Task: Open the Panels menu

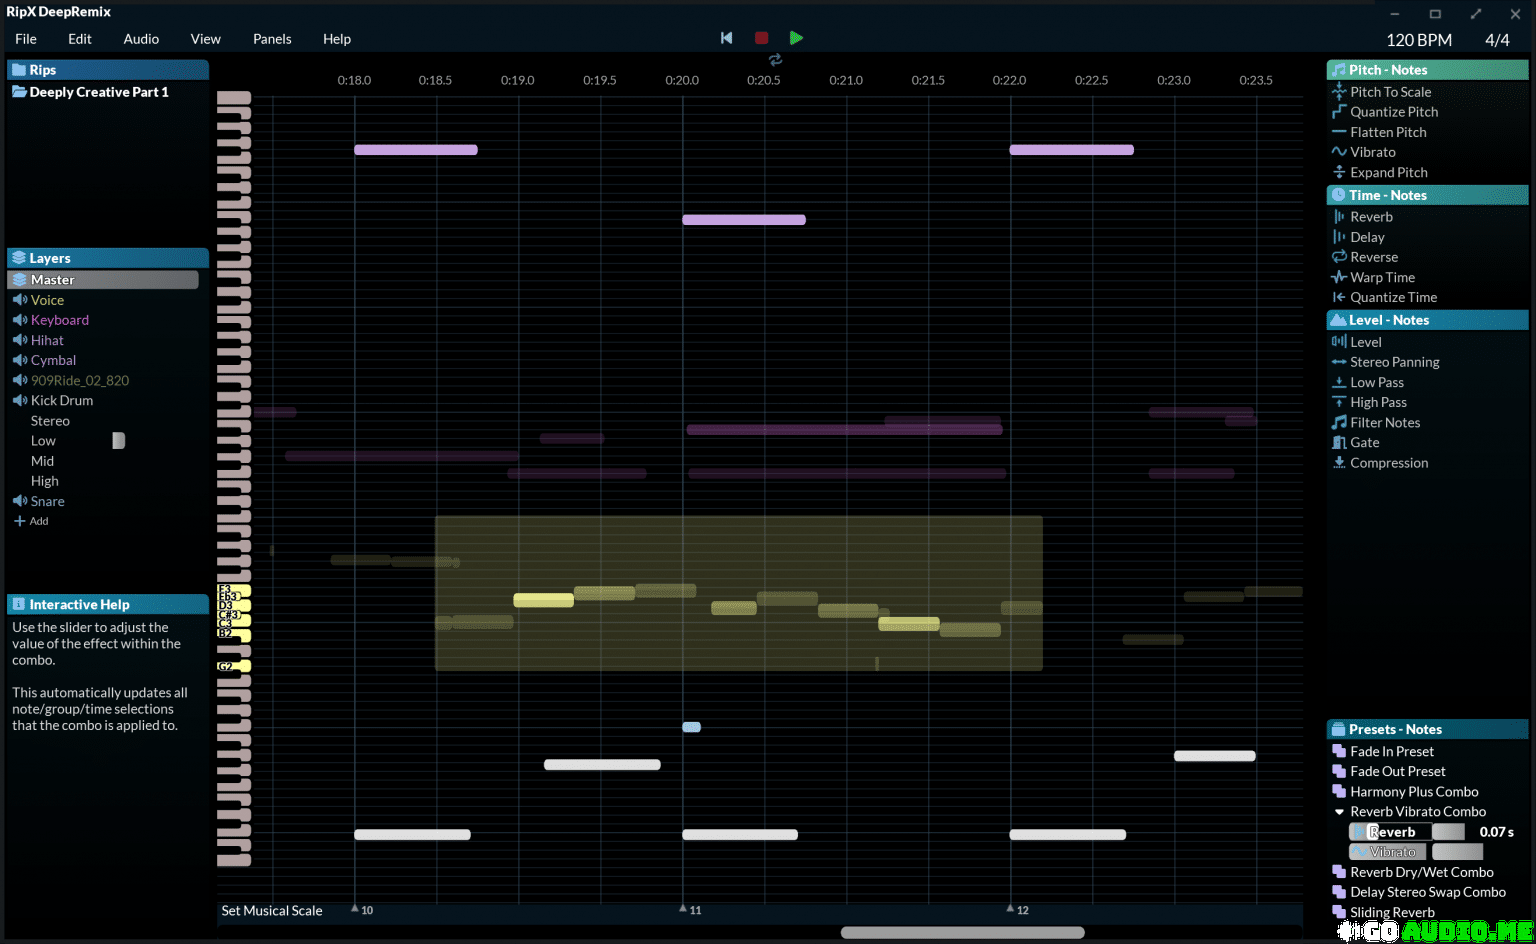Action: 272,39
